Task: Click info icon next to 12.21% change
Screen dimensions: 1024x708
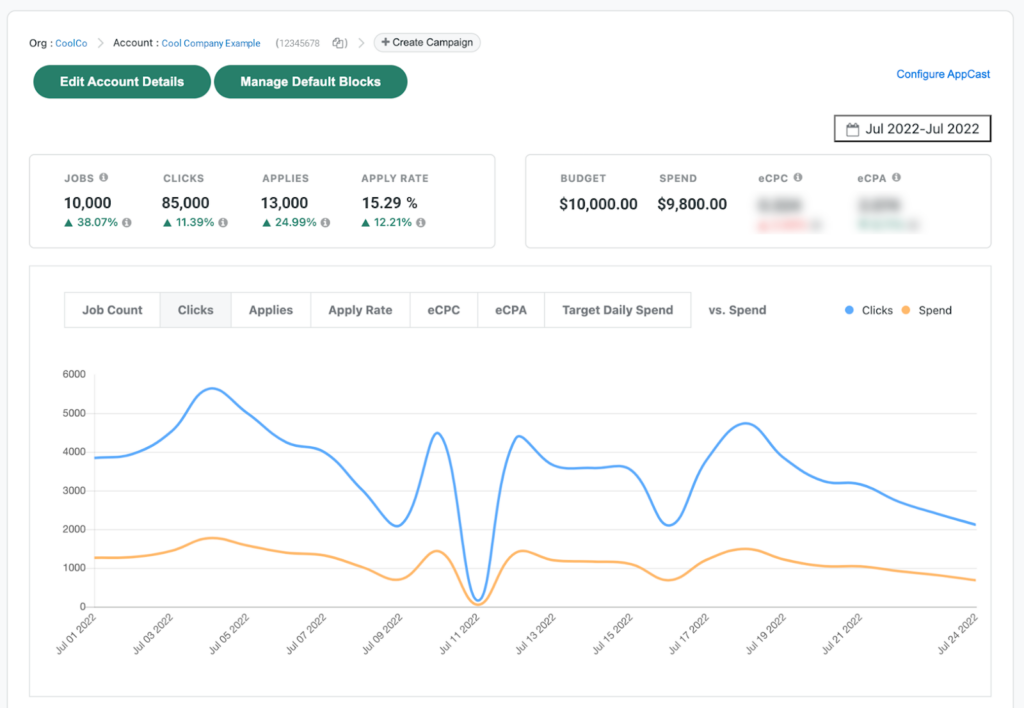Action: 421,223
